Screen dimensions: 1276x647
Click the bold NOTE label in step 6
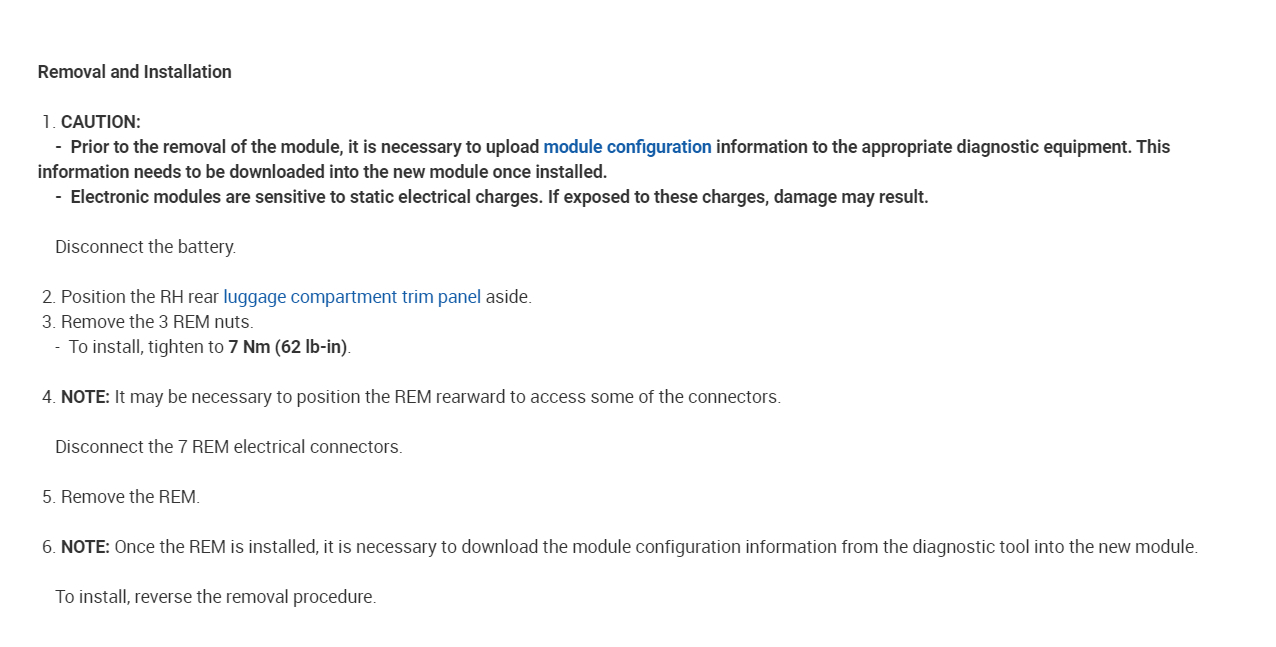coord(85,547)
